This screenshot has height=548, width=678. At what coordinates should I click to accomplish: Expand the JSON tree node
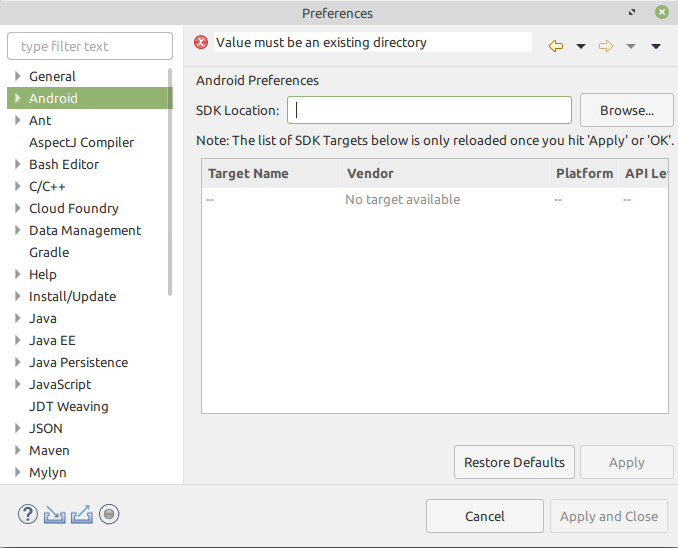pos(17,428)
